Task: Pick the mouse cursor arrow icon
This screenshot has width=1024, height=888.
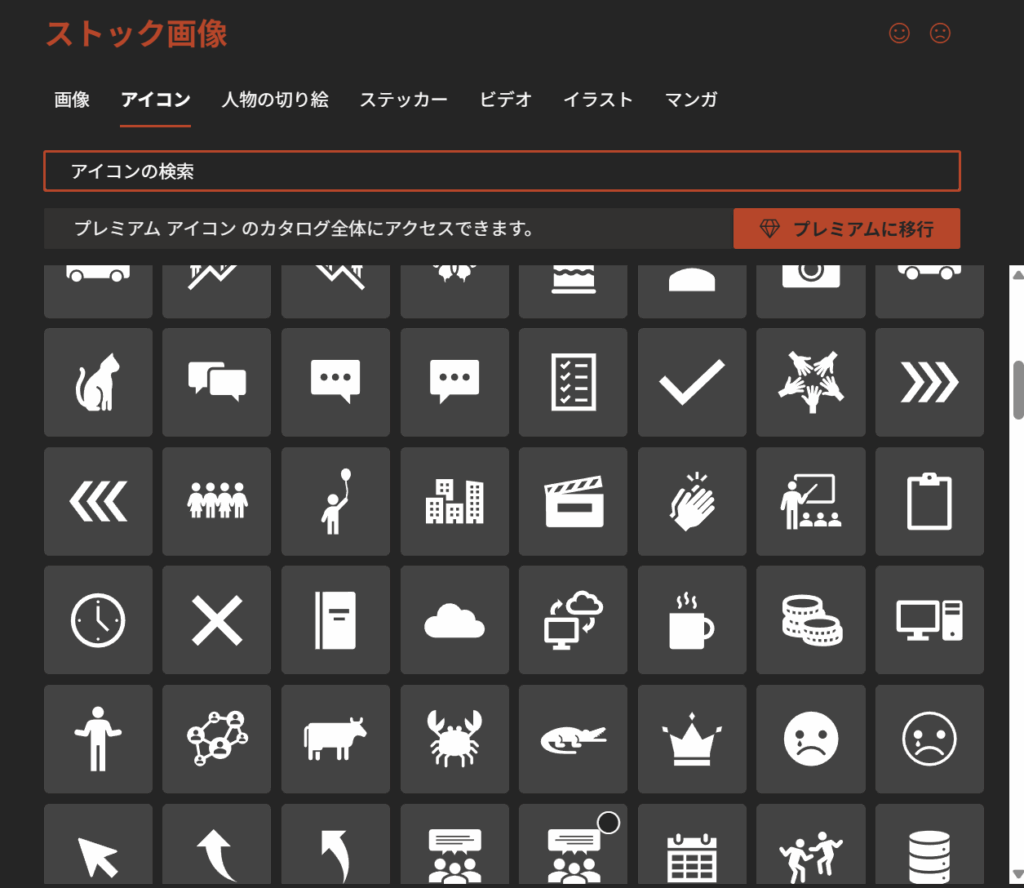Action: coord(98,844)
